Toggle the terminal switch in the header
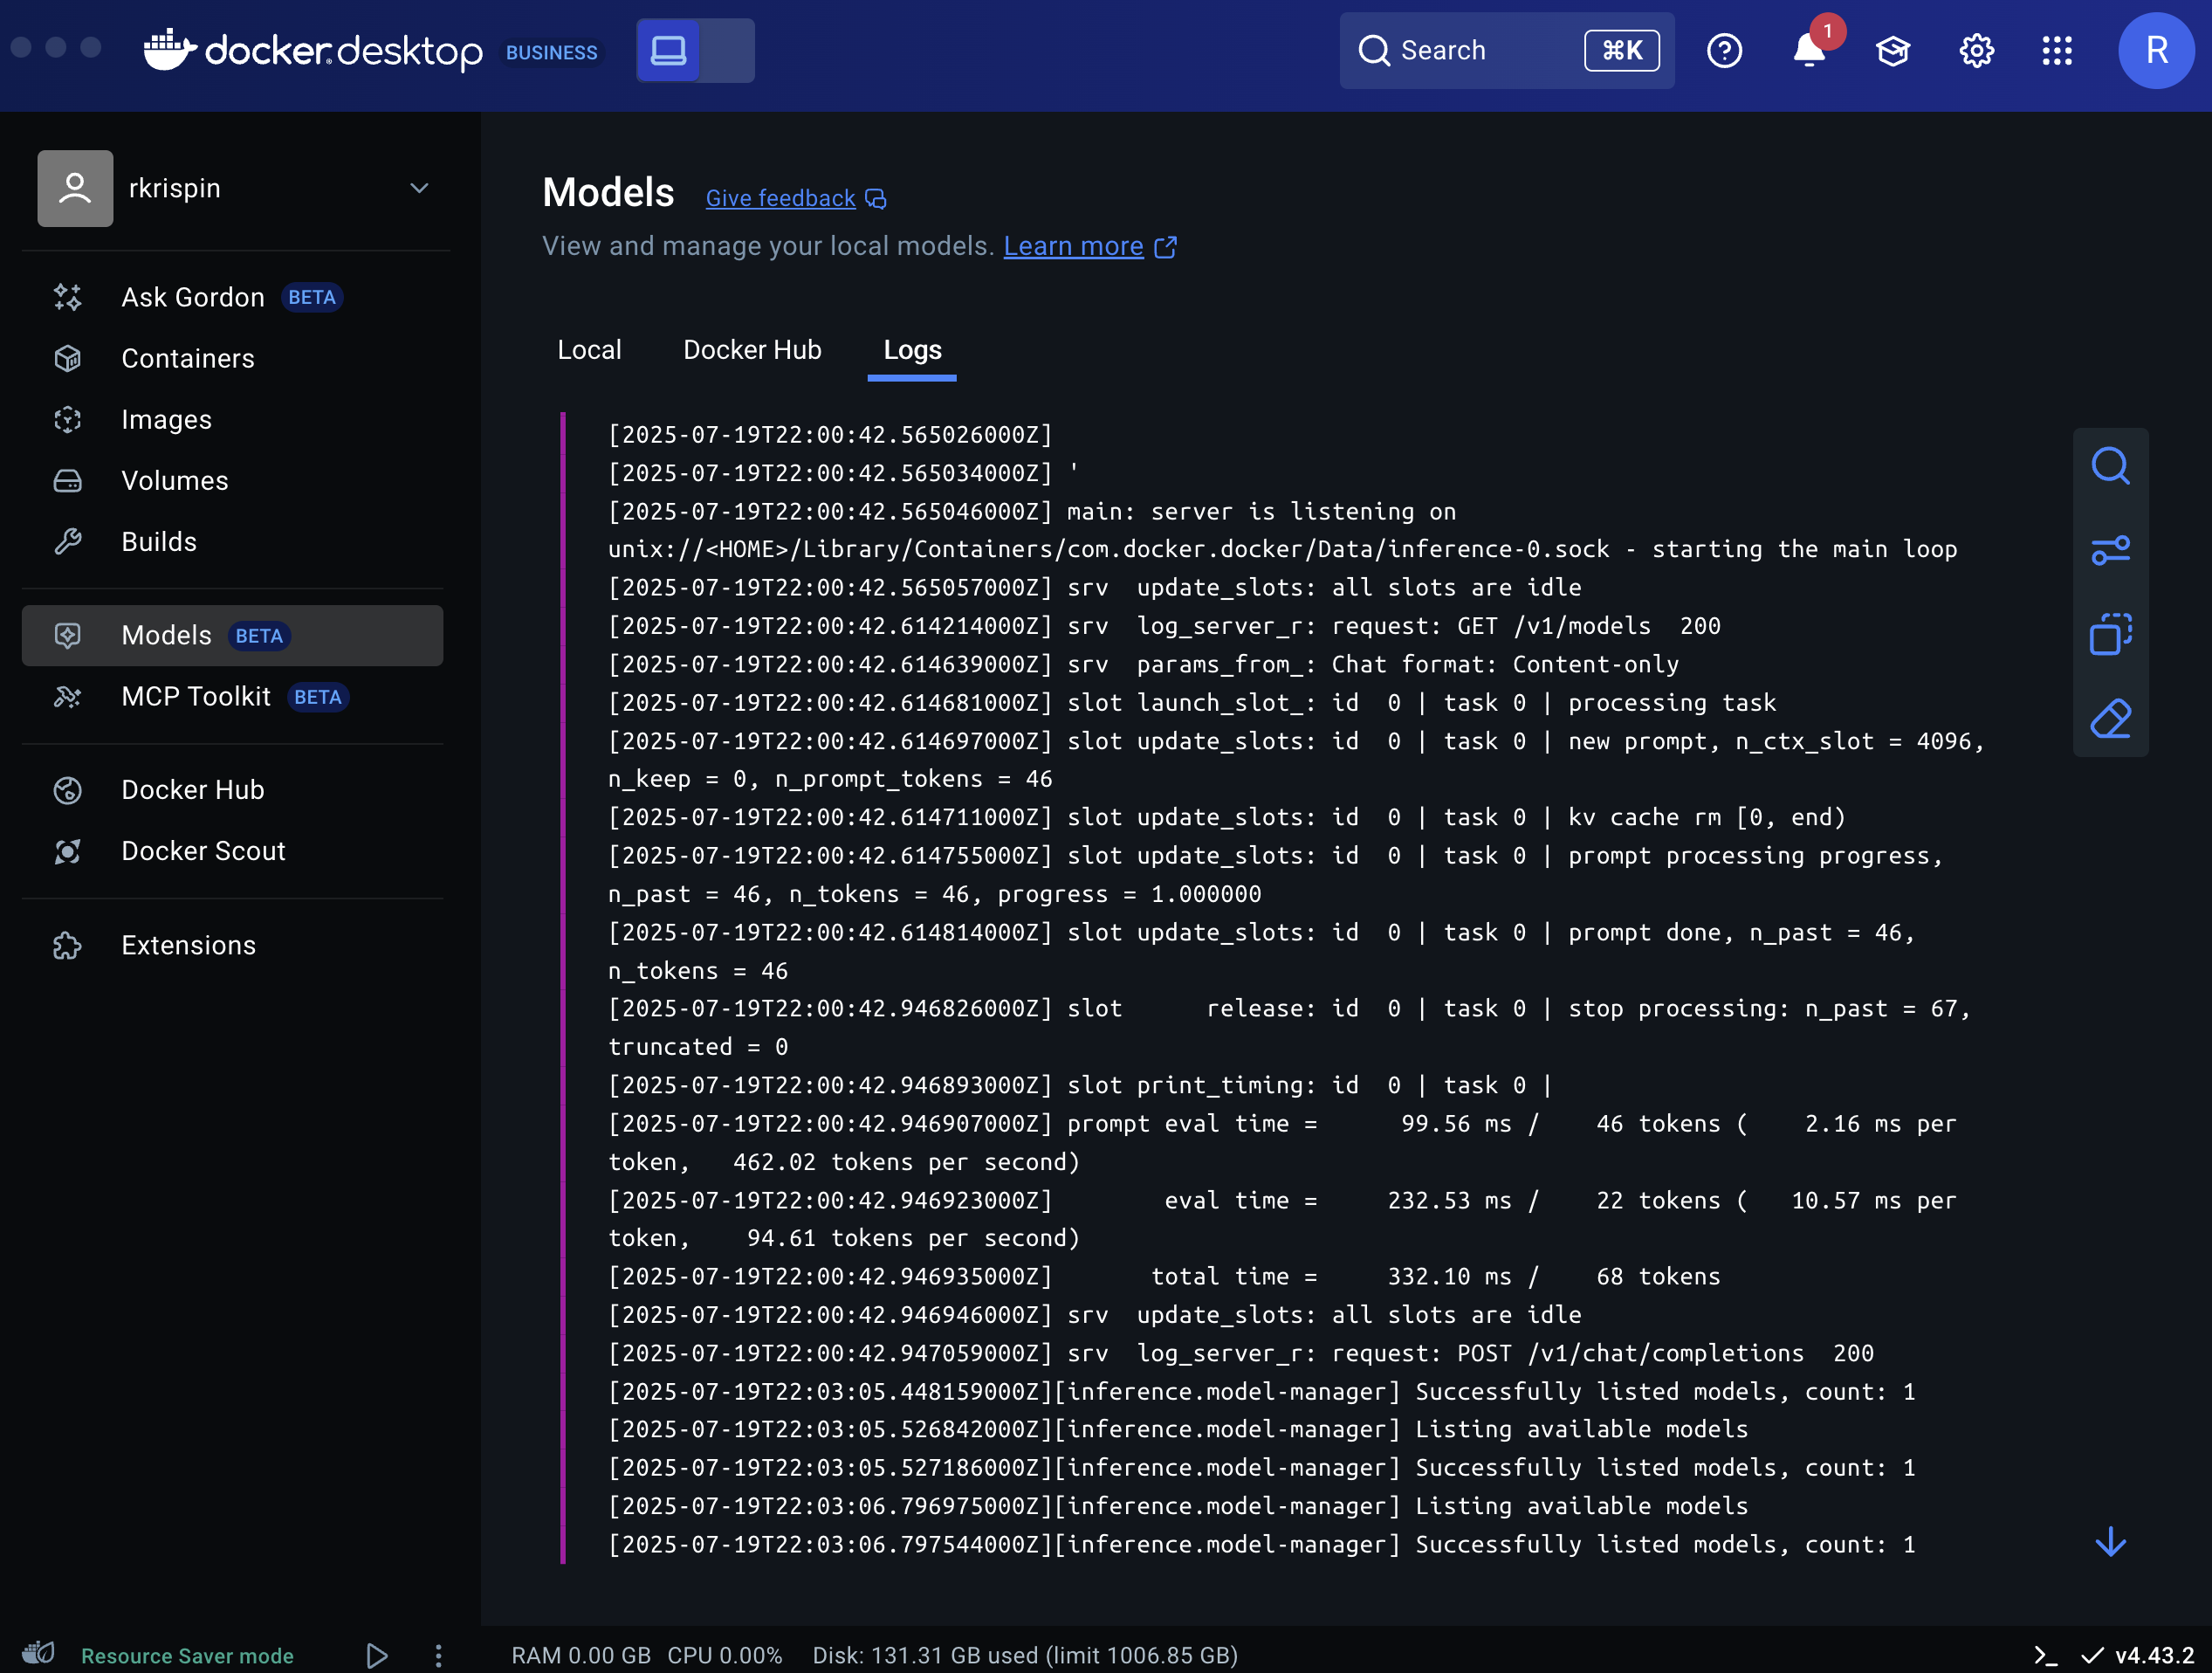 tap(695, 50)
